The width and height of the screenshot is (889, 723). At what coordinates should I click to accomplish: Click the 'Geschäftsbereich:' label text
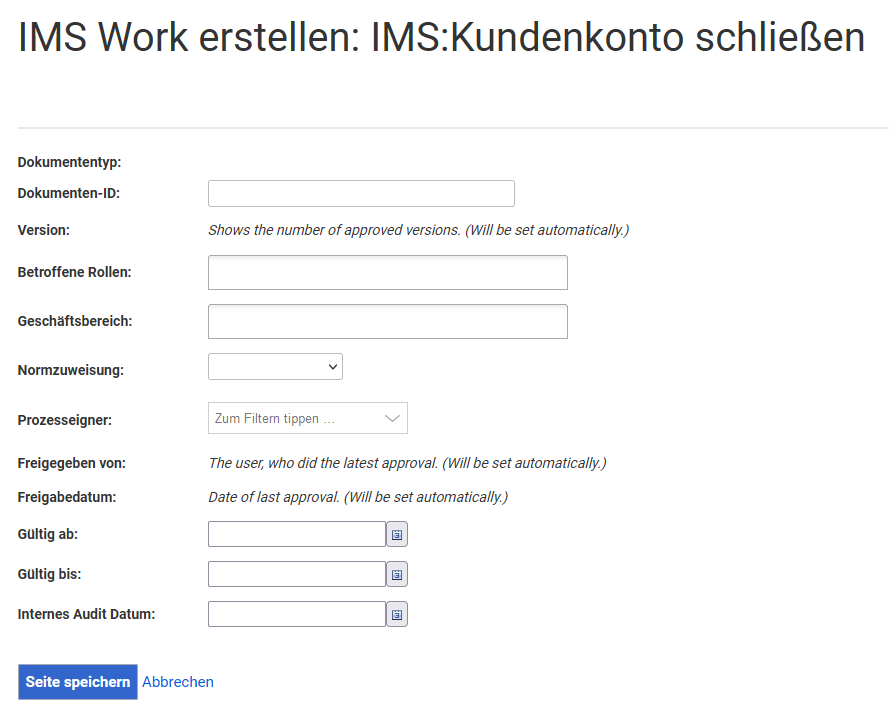[75, 321]
